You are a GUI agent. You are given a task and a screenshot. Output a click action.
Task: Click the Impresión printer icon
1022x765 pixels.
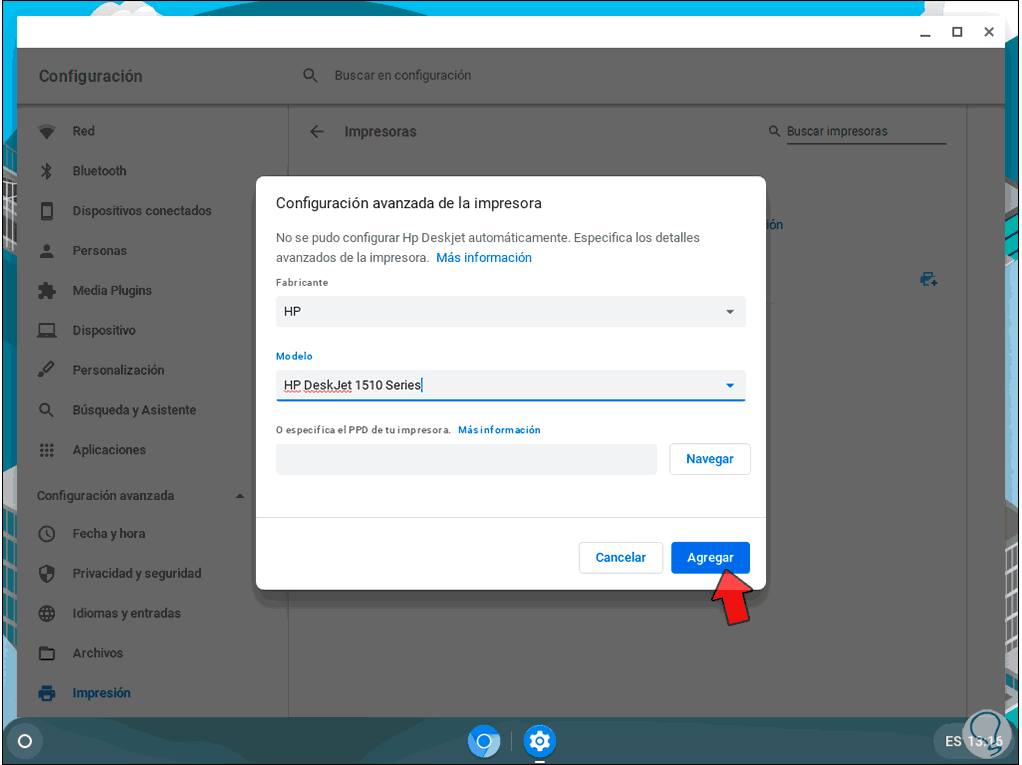tap(46, 693)
